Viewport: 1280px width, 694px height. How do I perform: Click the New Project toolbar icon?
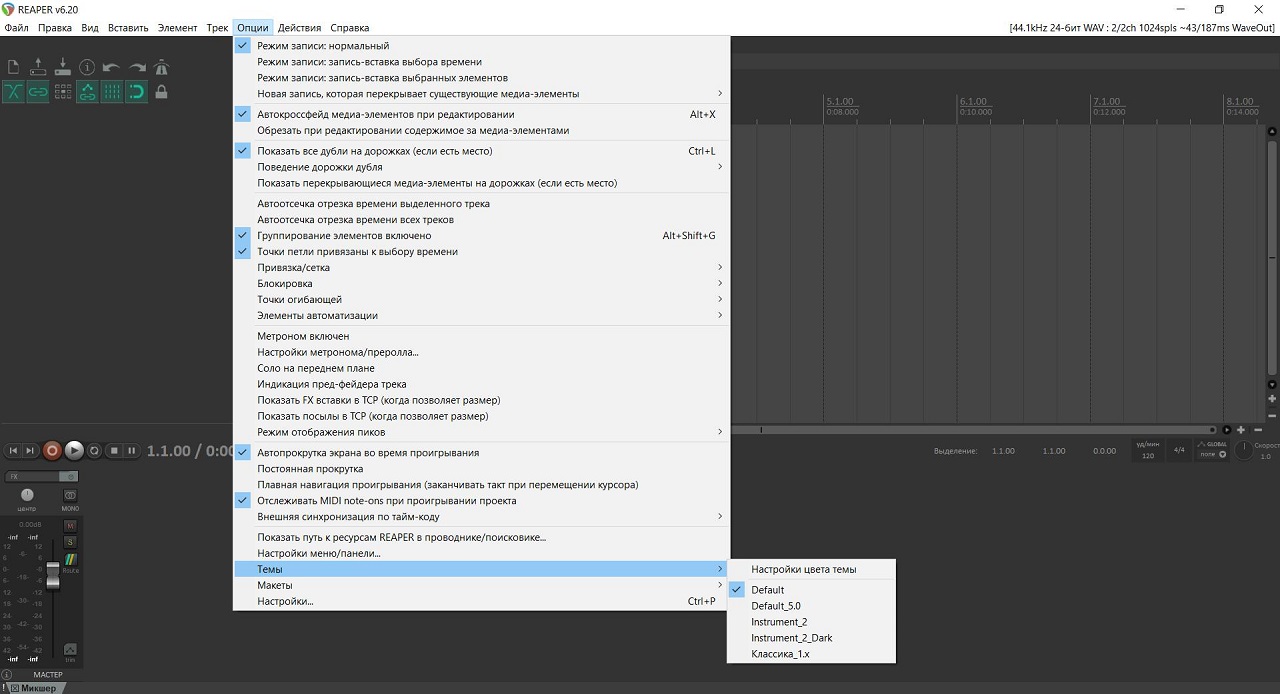pyautogui.click(x=14, y=67)
